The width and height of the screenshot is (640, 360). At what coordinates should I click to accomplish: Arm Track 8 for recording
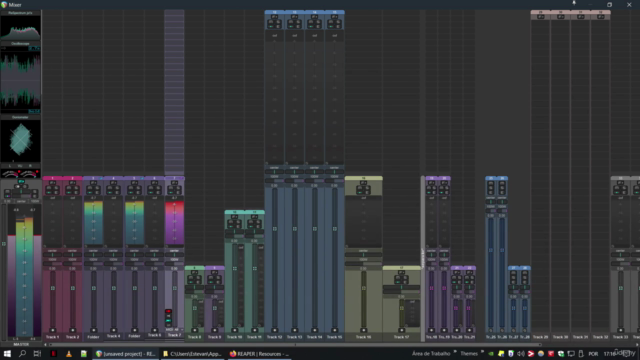point(194,330)
